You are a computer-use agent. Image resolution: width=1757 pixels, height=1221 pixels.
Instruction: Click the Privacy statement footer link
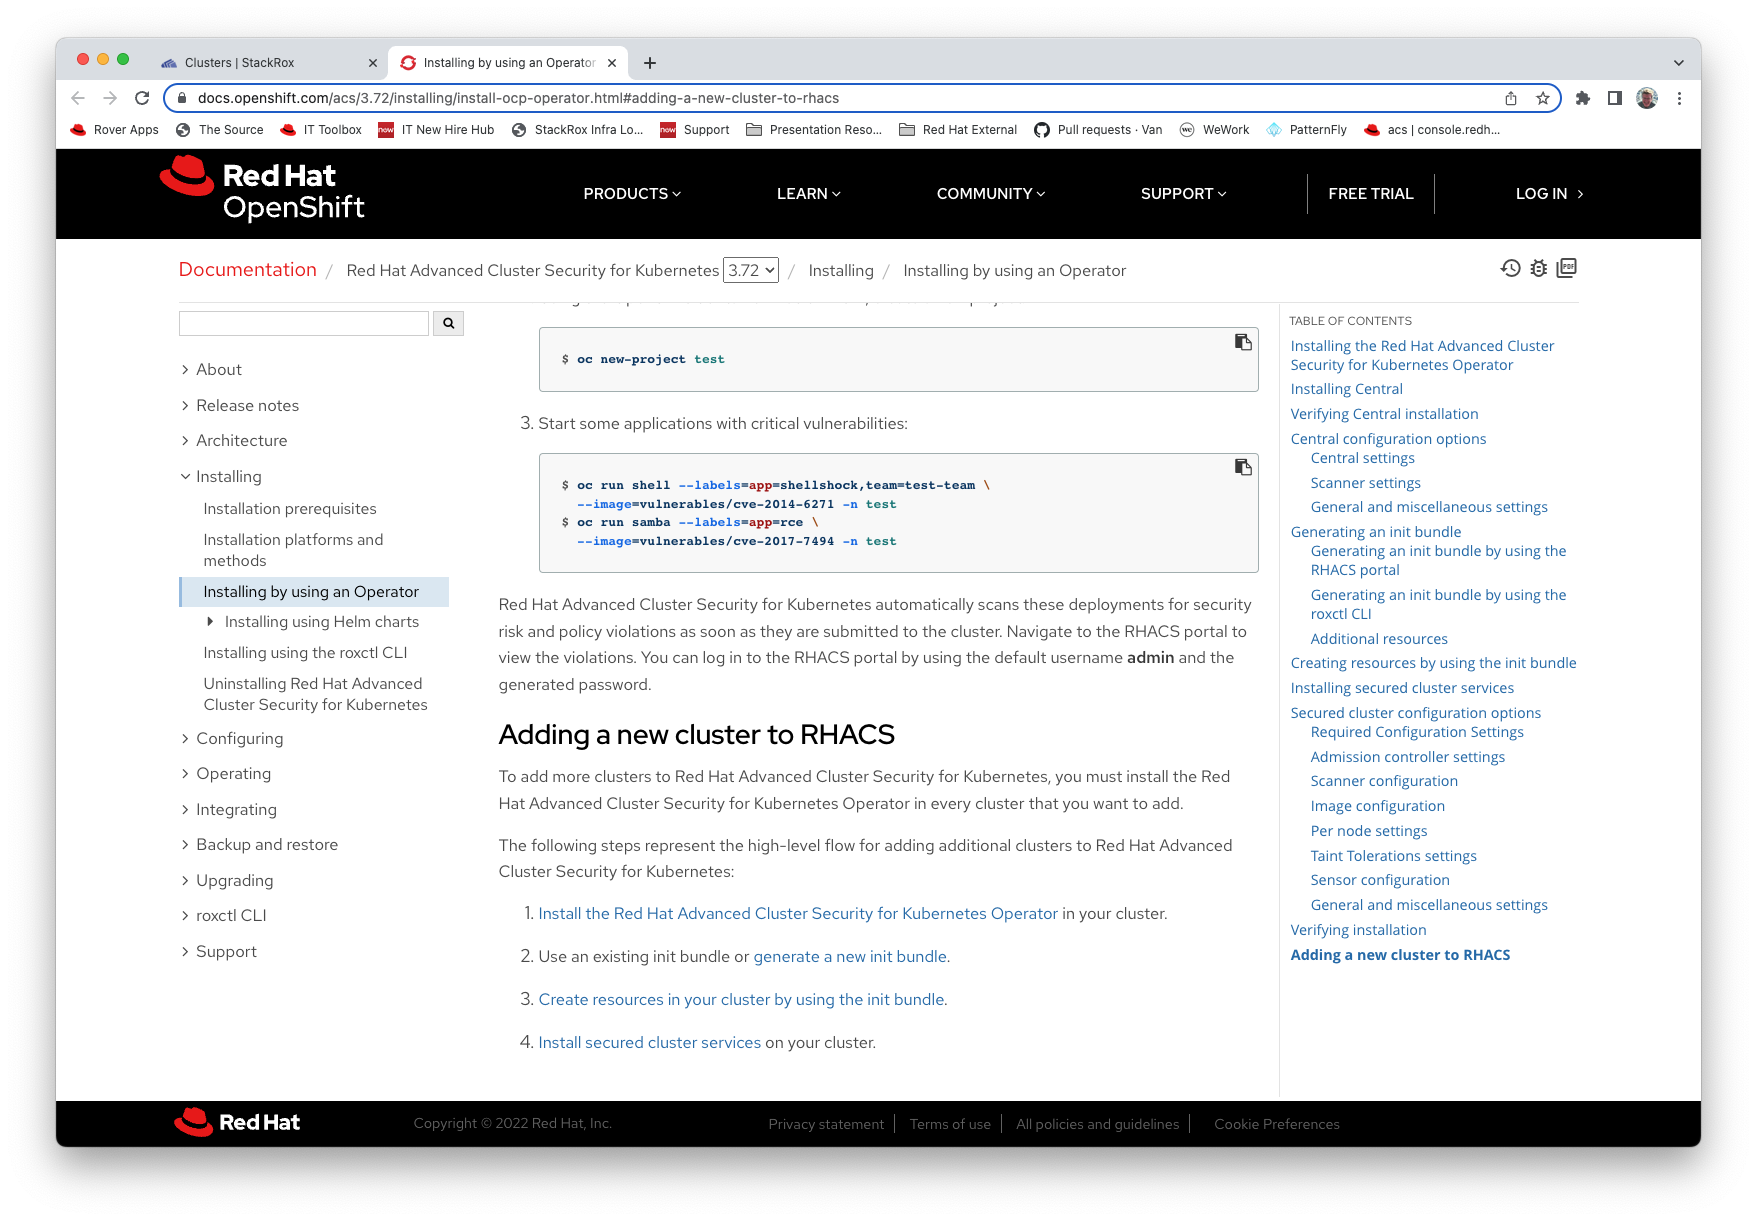[x=826, y=1124]
